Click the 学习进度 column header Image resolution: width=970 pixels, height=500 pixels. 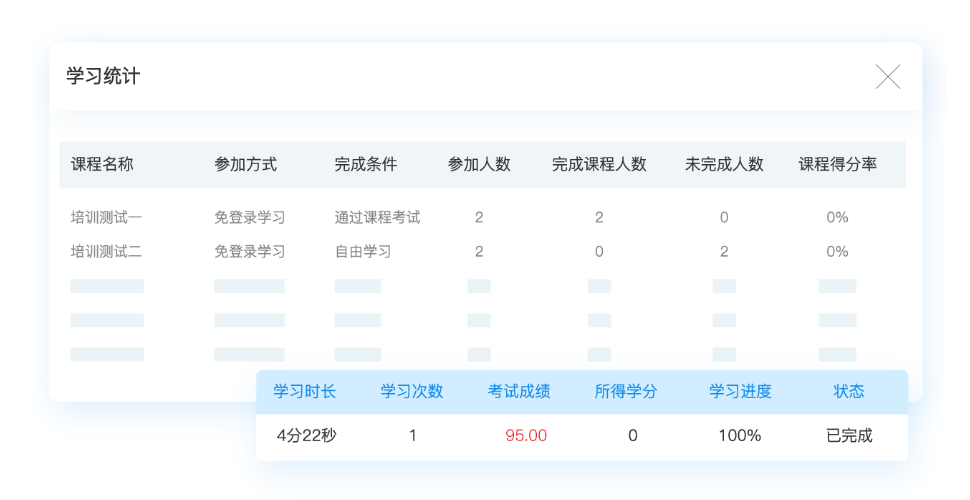coord(740,392)
